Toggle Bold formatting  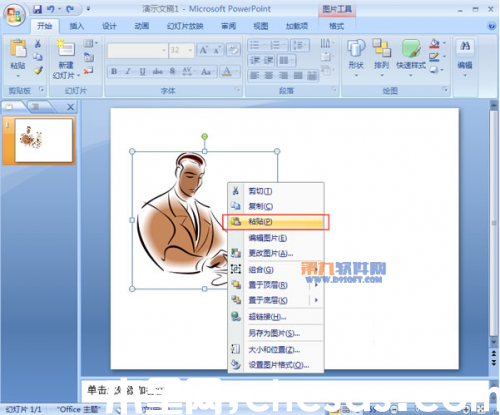[114, 71]
